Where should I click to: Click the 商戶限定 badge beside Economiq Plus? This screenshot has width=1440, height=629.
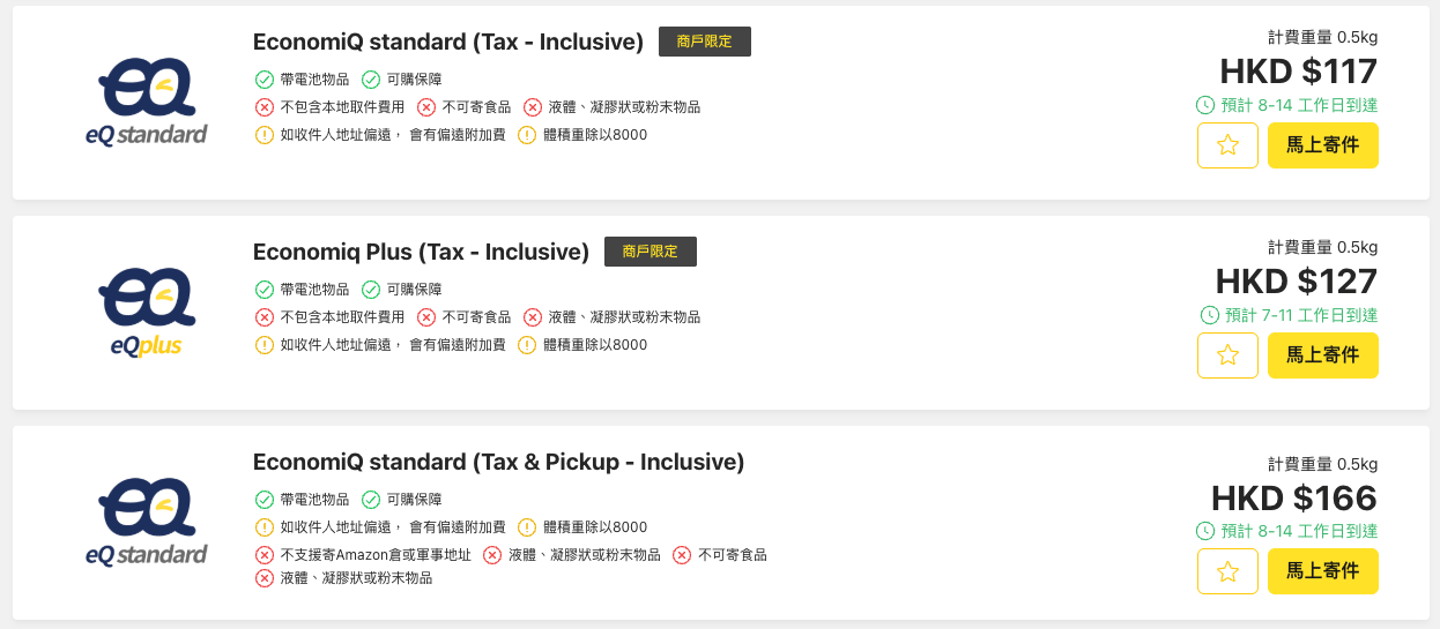pos(650,252)
